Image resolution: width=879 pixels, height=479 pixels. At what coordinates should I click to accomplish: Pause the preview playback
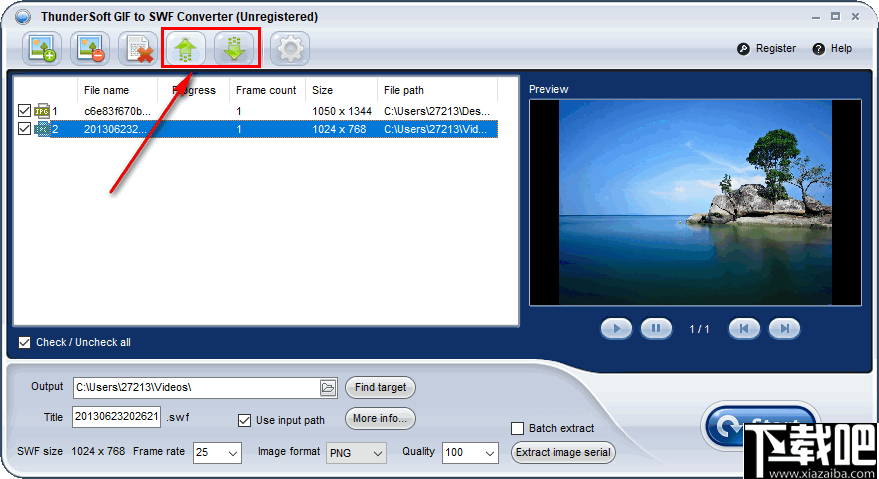pyautogui.click(x=656, y=329)
